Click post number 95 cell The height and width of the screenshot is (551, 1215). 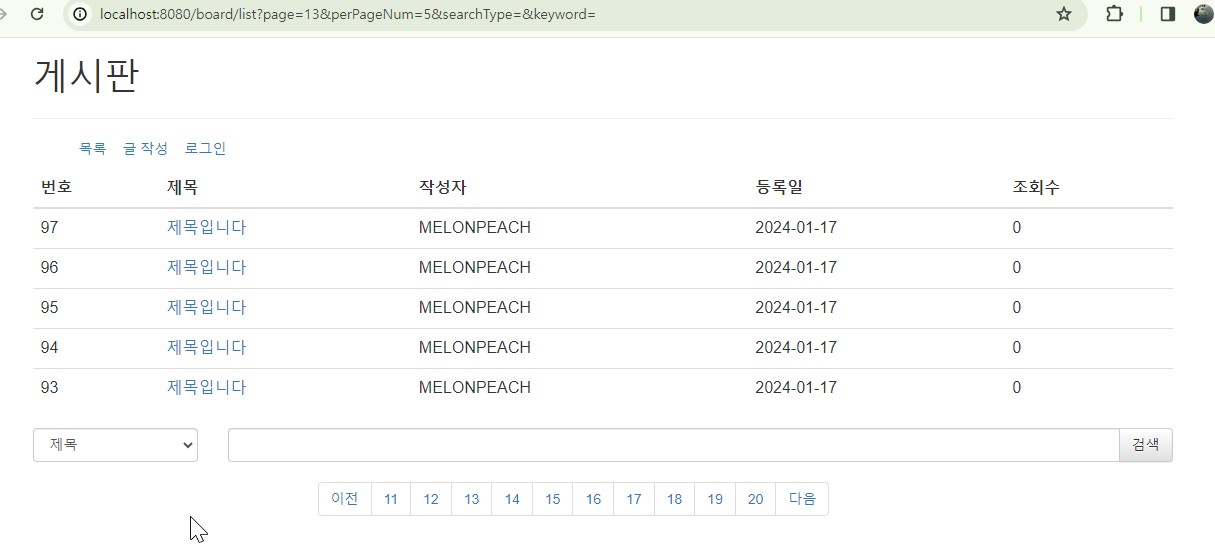coord(50,307)
